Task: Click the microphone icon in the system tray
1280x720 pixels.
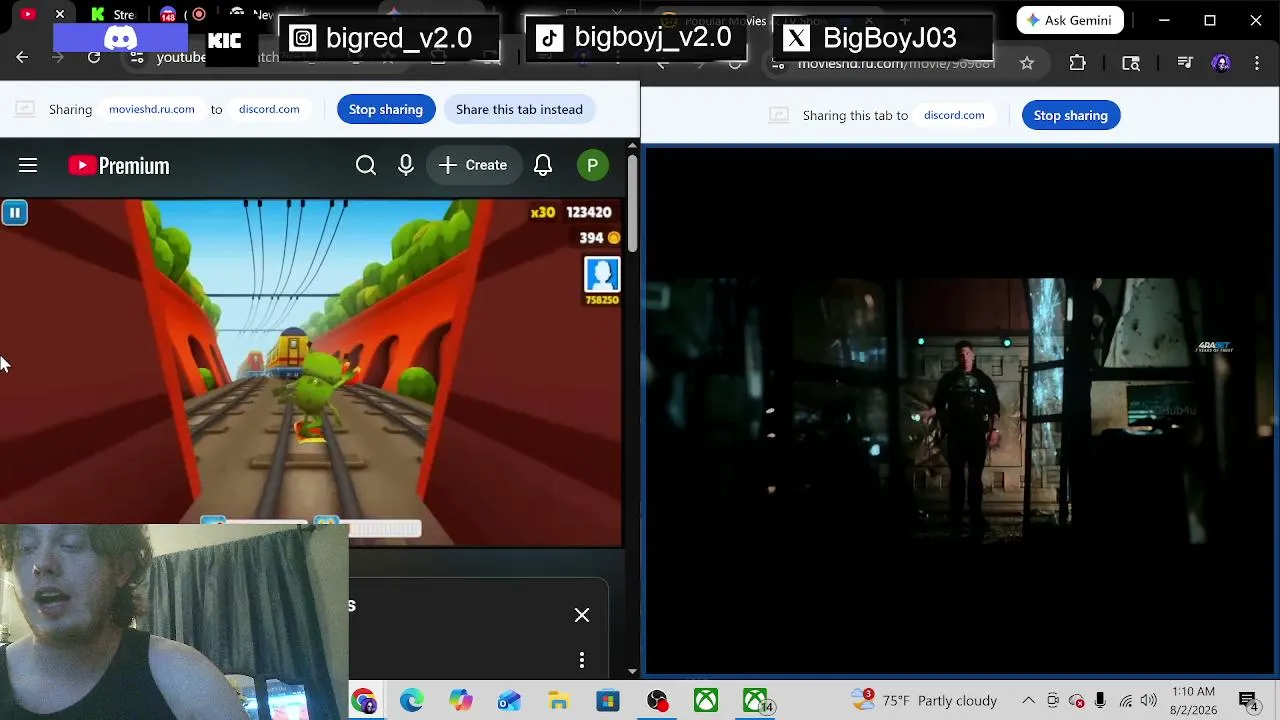Action: pyautogui.click(x=1100, y=701)
